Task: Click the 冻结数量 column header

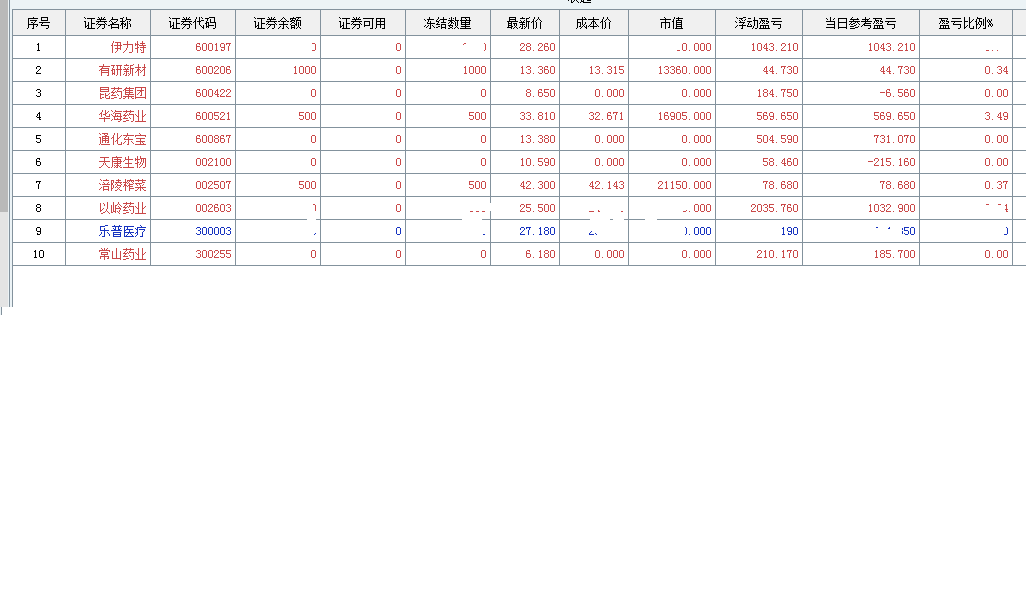Action: 448,24
